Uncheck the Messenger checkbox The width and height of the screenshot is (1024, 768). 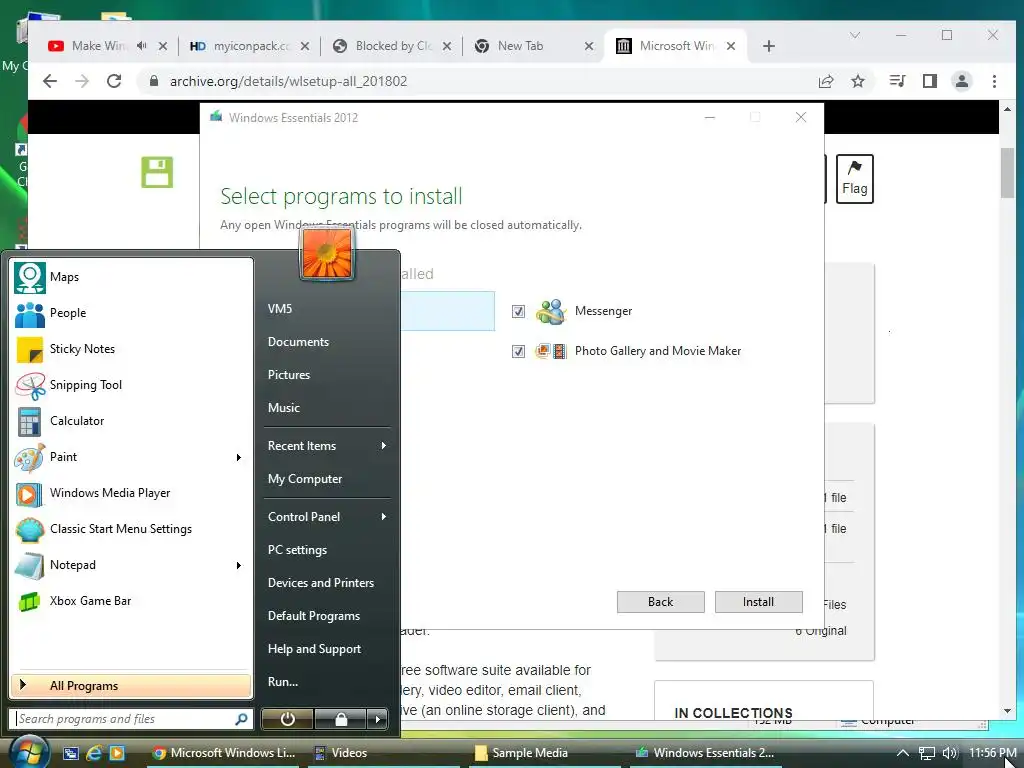pyautogui.click(x=519, y=312)
